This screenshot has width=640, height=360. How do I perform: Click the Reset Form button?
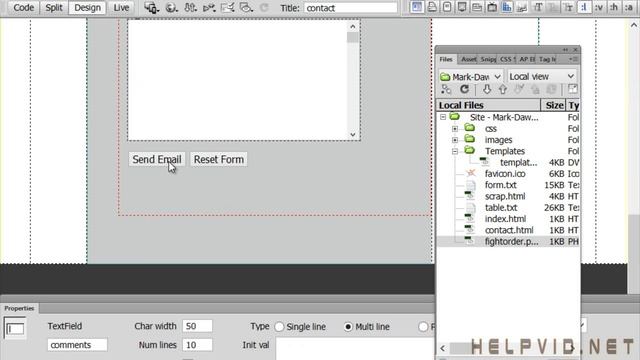pyautogui.click(x=219, y=159)
